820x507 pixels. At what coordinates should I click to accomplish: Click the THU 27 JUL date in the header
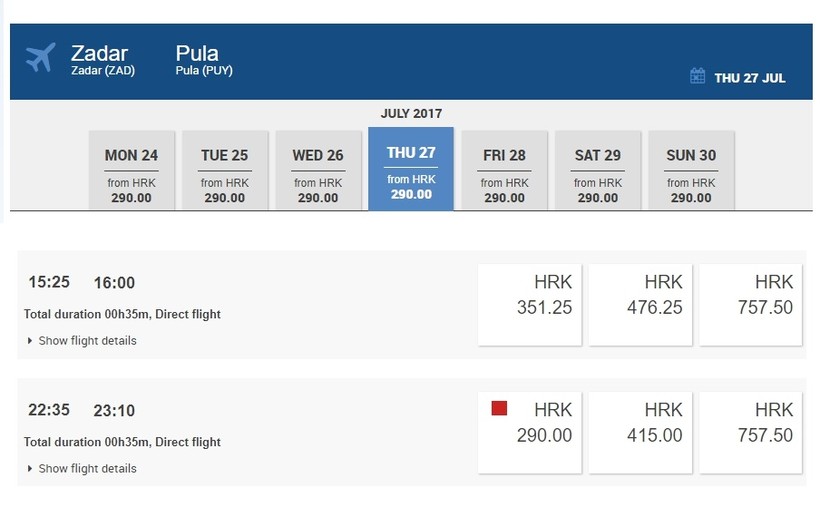tap(749, 77)
